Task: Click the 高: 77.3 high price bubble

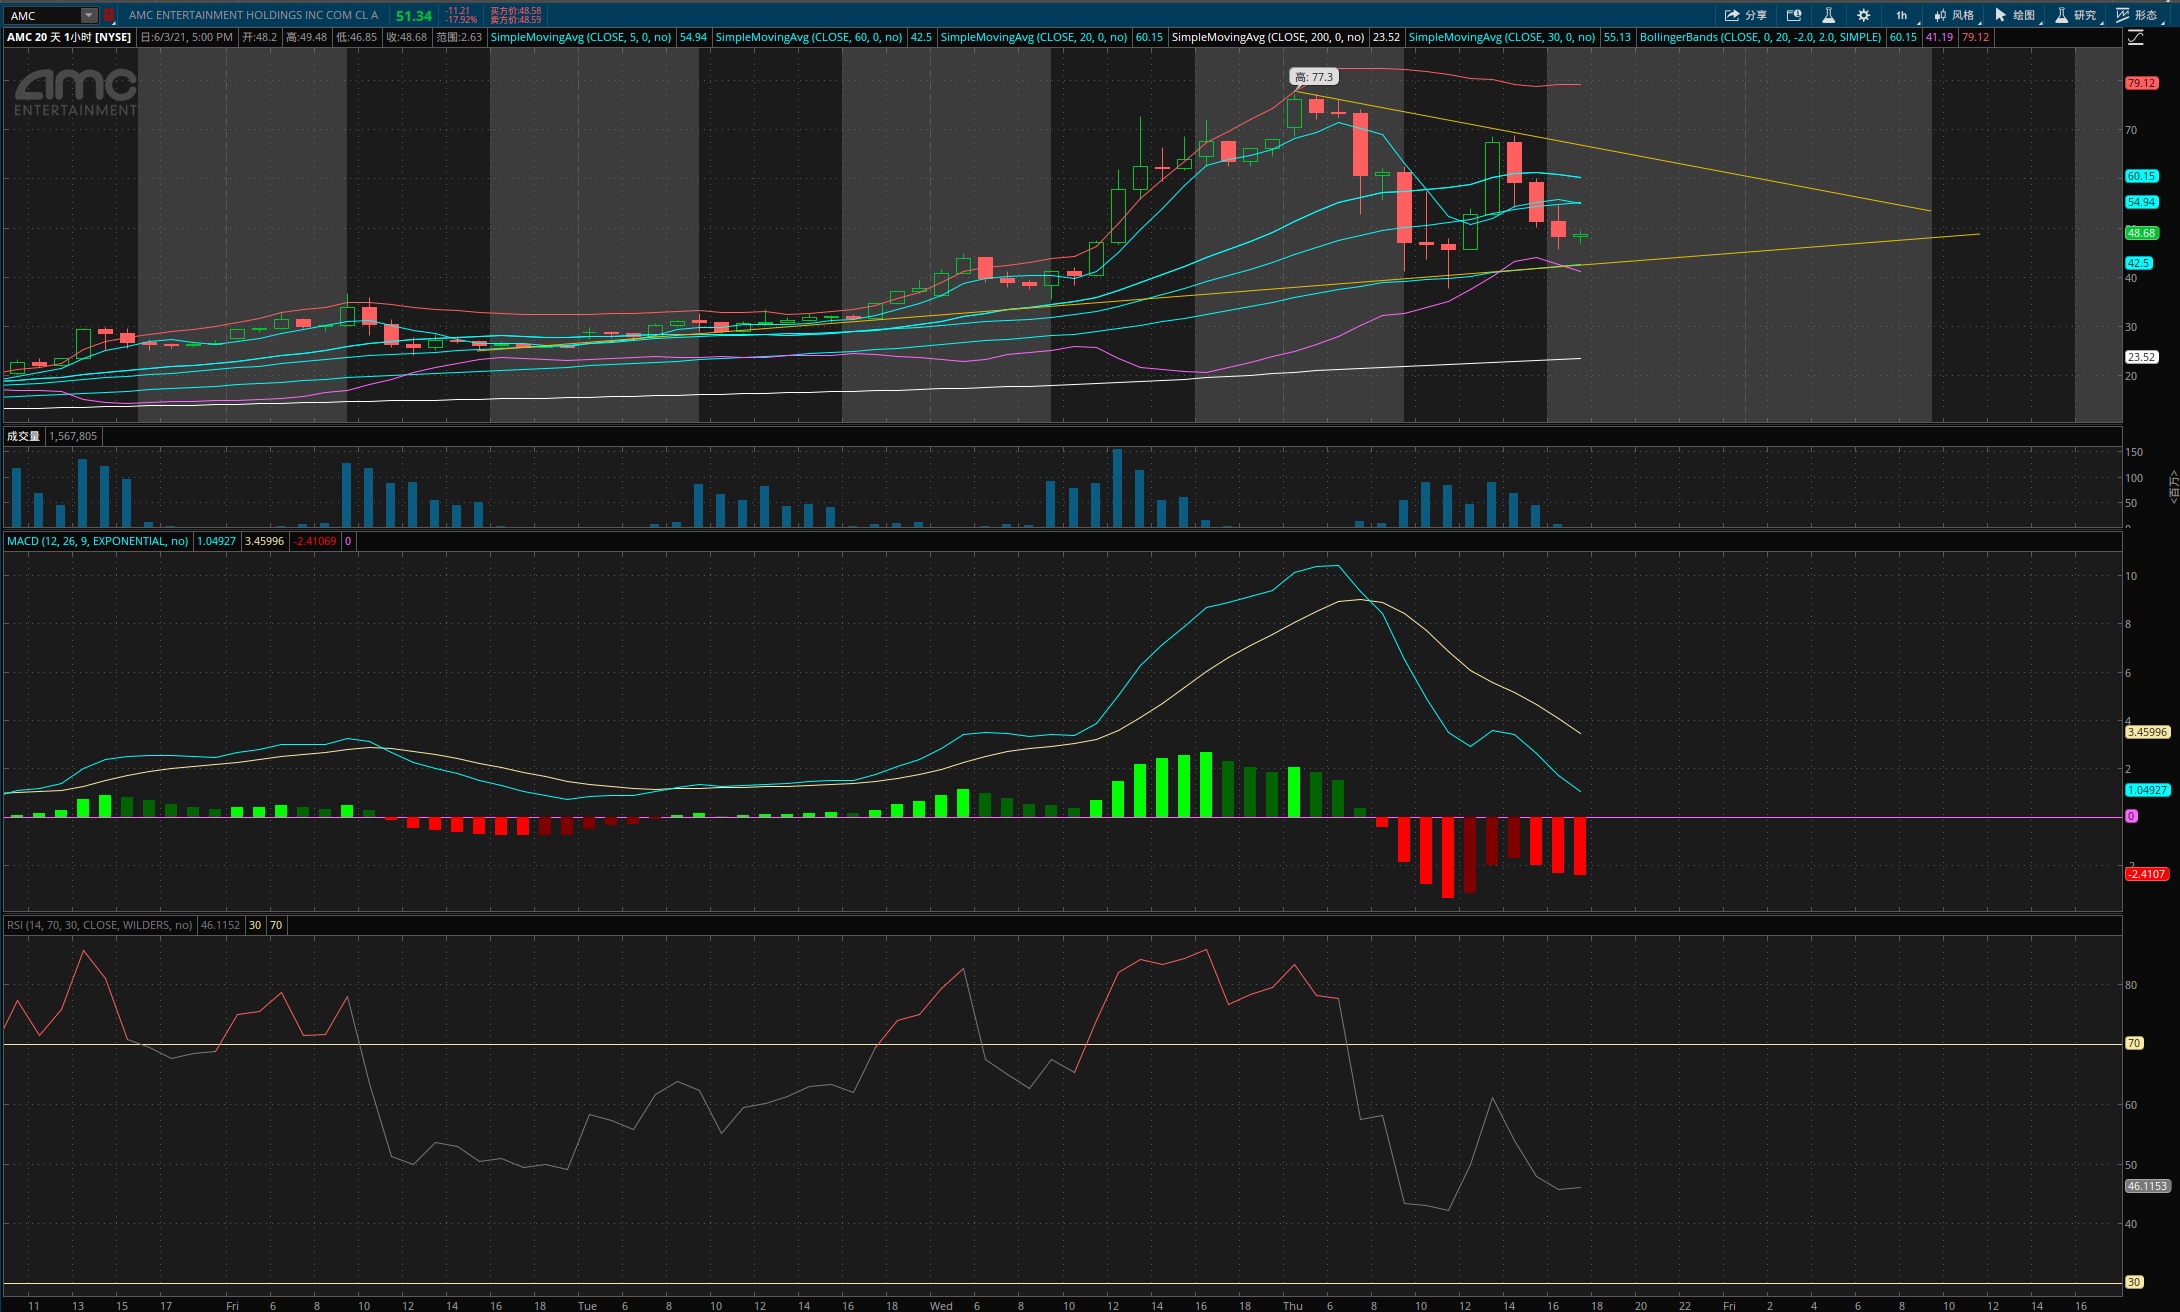Action: tap(1313, 77)
